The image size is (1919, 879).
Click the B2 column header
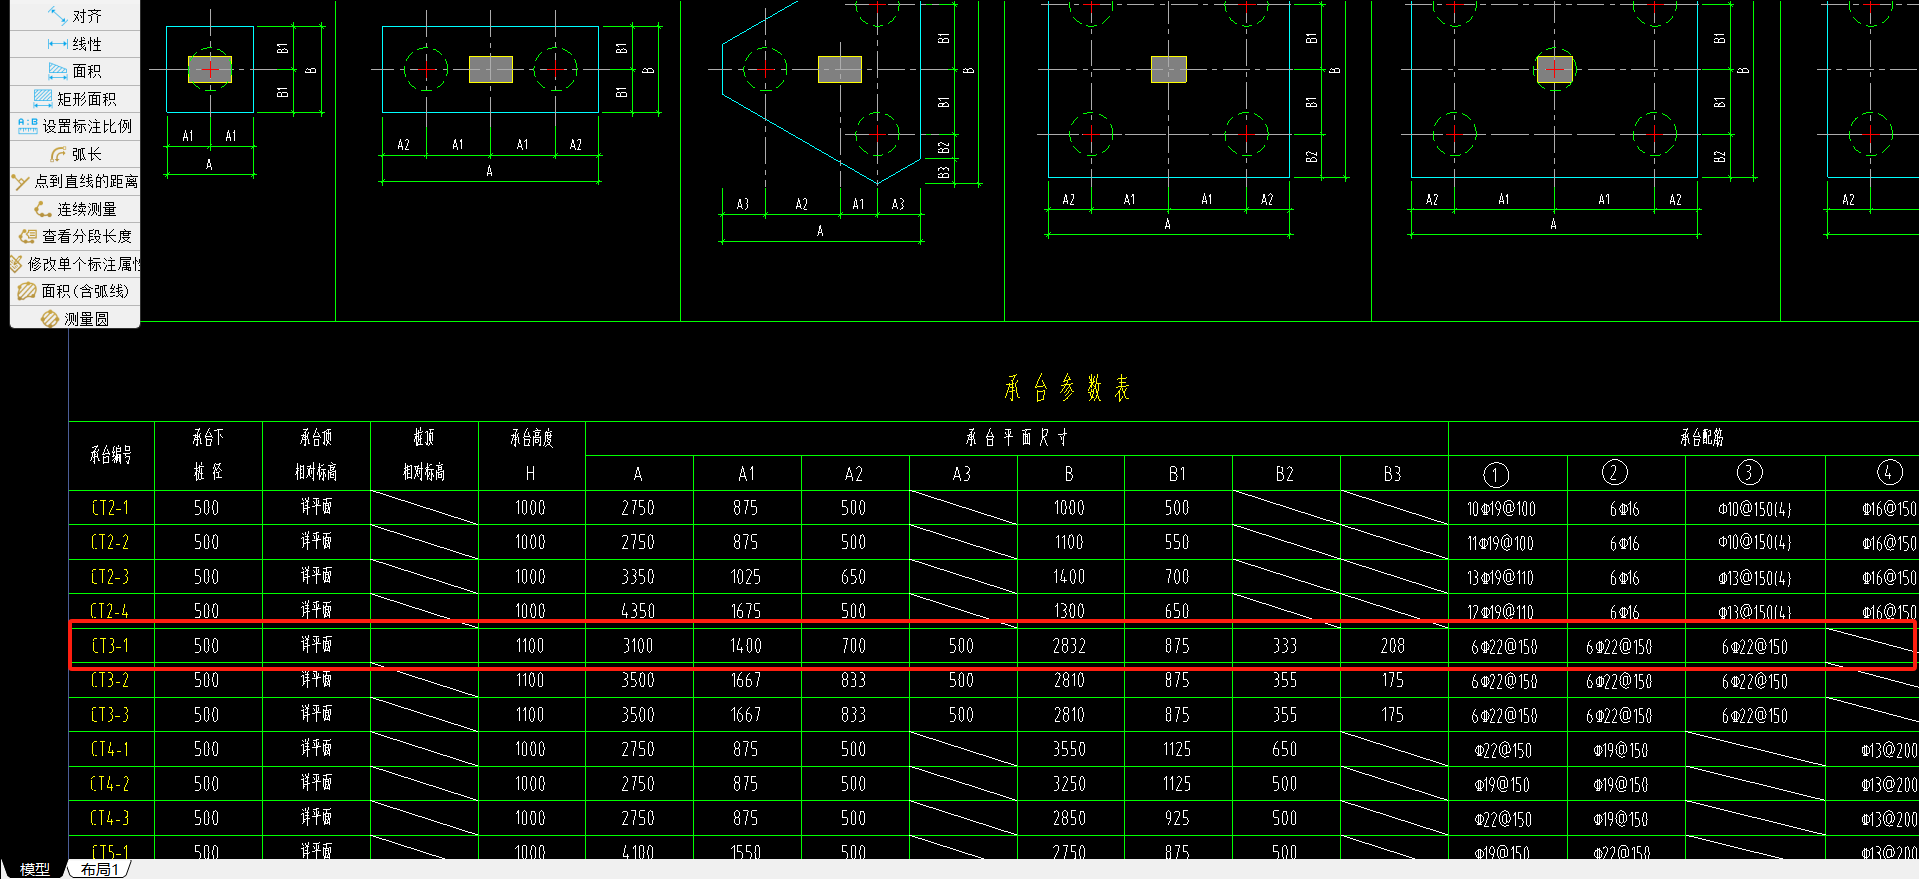click(x=1285, y=474)
